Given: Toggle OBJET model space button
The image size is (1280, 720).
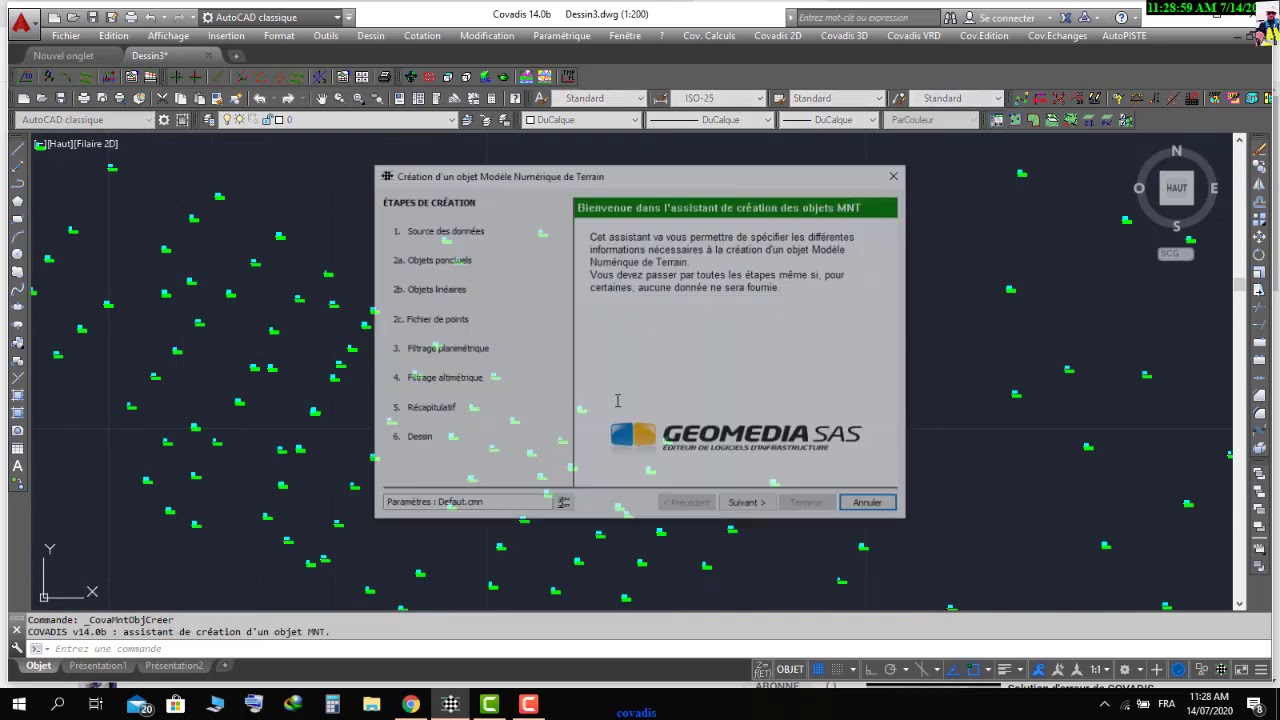Looking at the screenshot, I should [790, 669].
